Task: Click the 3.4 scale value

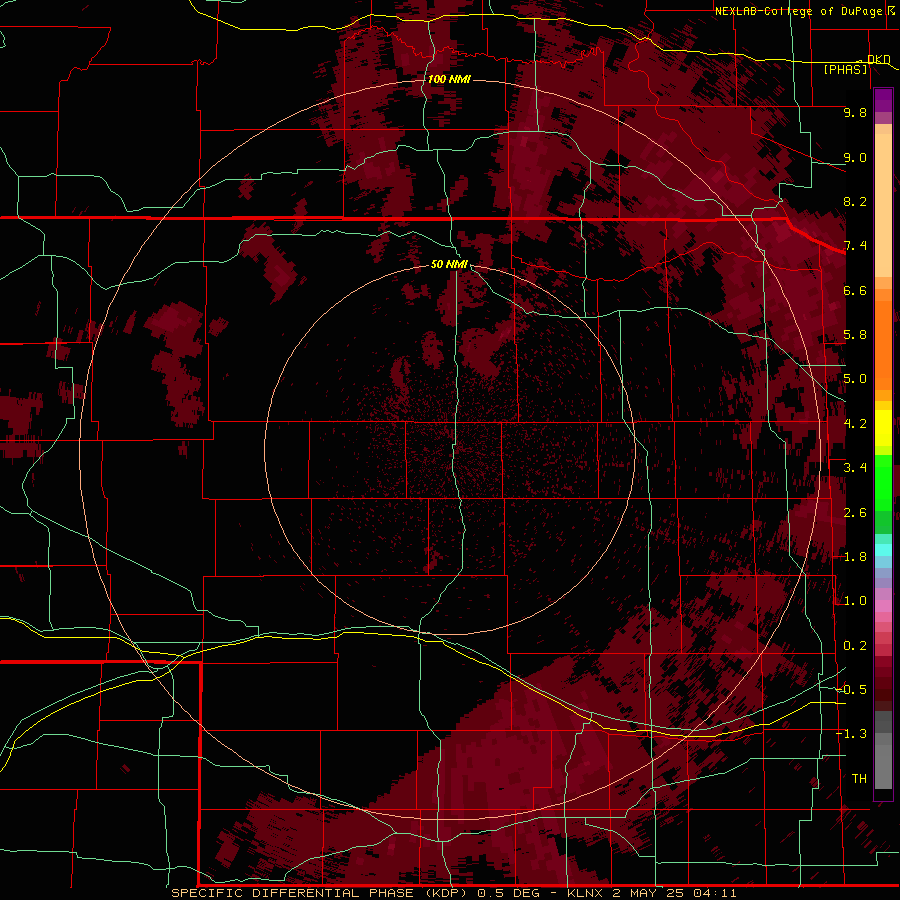Action: point(855,468)
